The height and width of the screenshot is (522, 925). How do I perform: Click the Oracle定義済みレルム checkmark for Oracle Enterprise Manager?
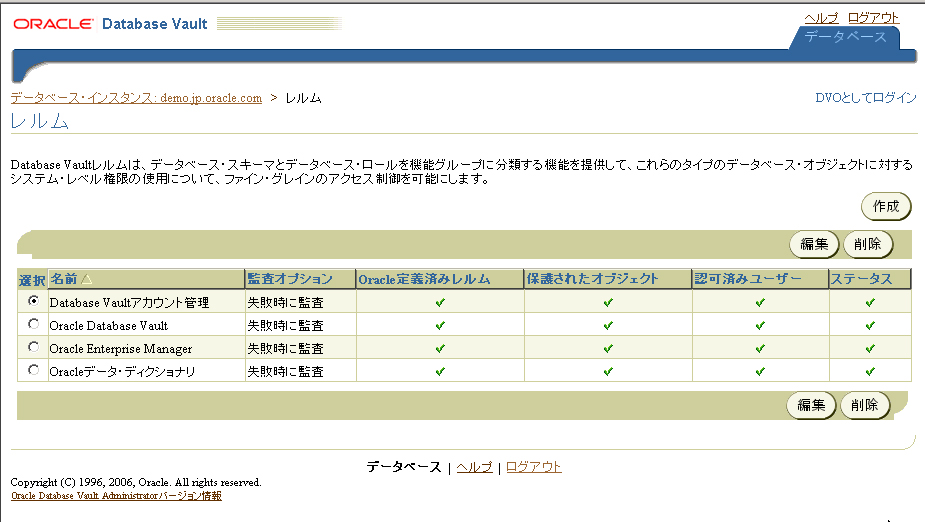pyautogui.click(x=440, y=349)
